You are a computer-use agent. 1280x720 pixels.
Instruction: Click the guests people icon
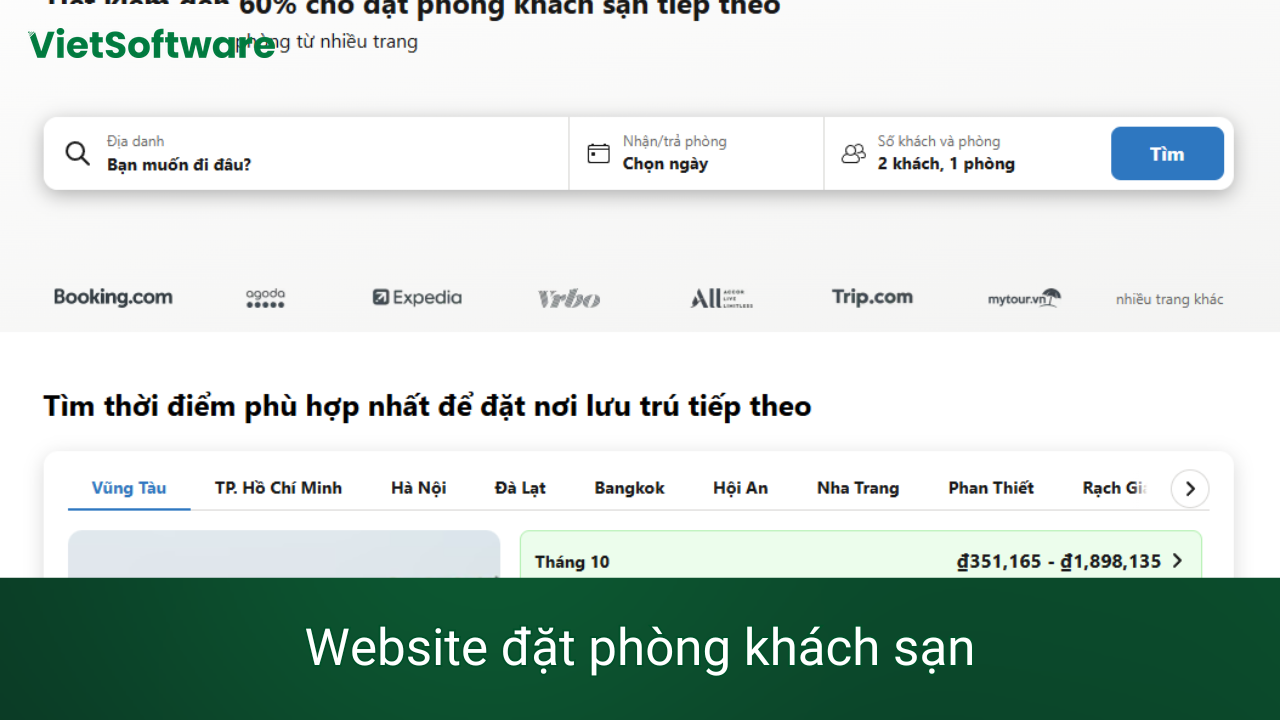[853, 153]
